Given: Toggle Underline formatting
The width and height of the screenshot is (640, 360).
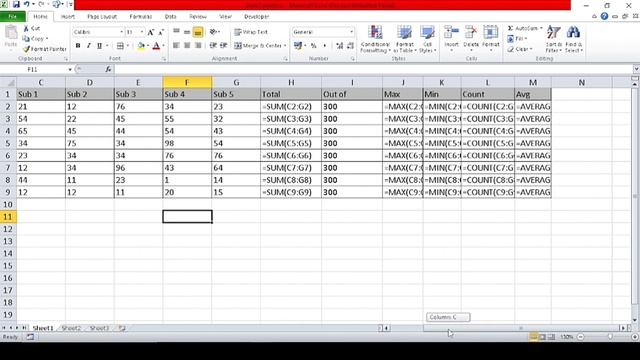Looking at the screenshot, I should (x=99, y=46).
